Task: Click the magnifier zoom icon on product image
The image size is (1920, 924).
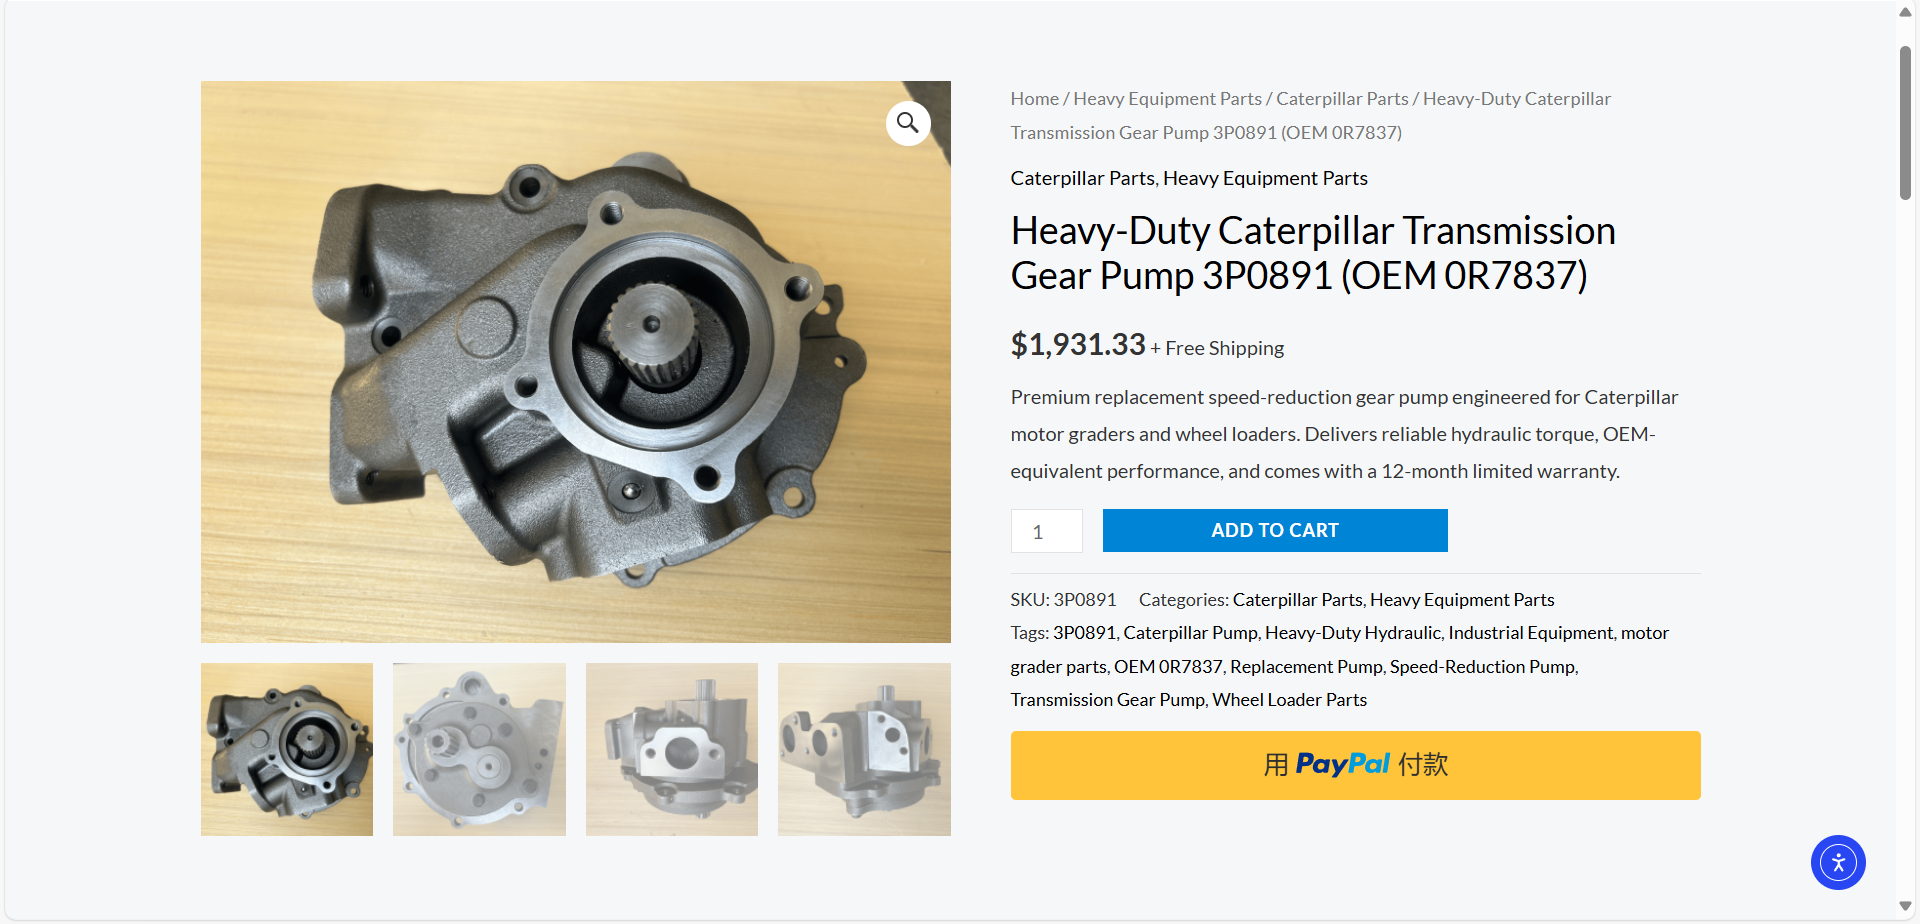Action: tap(908, 123)
